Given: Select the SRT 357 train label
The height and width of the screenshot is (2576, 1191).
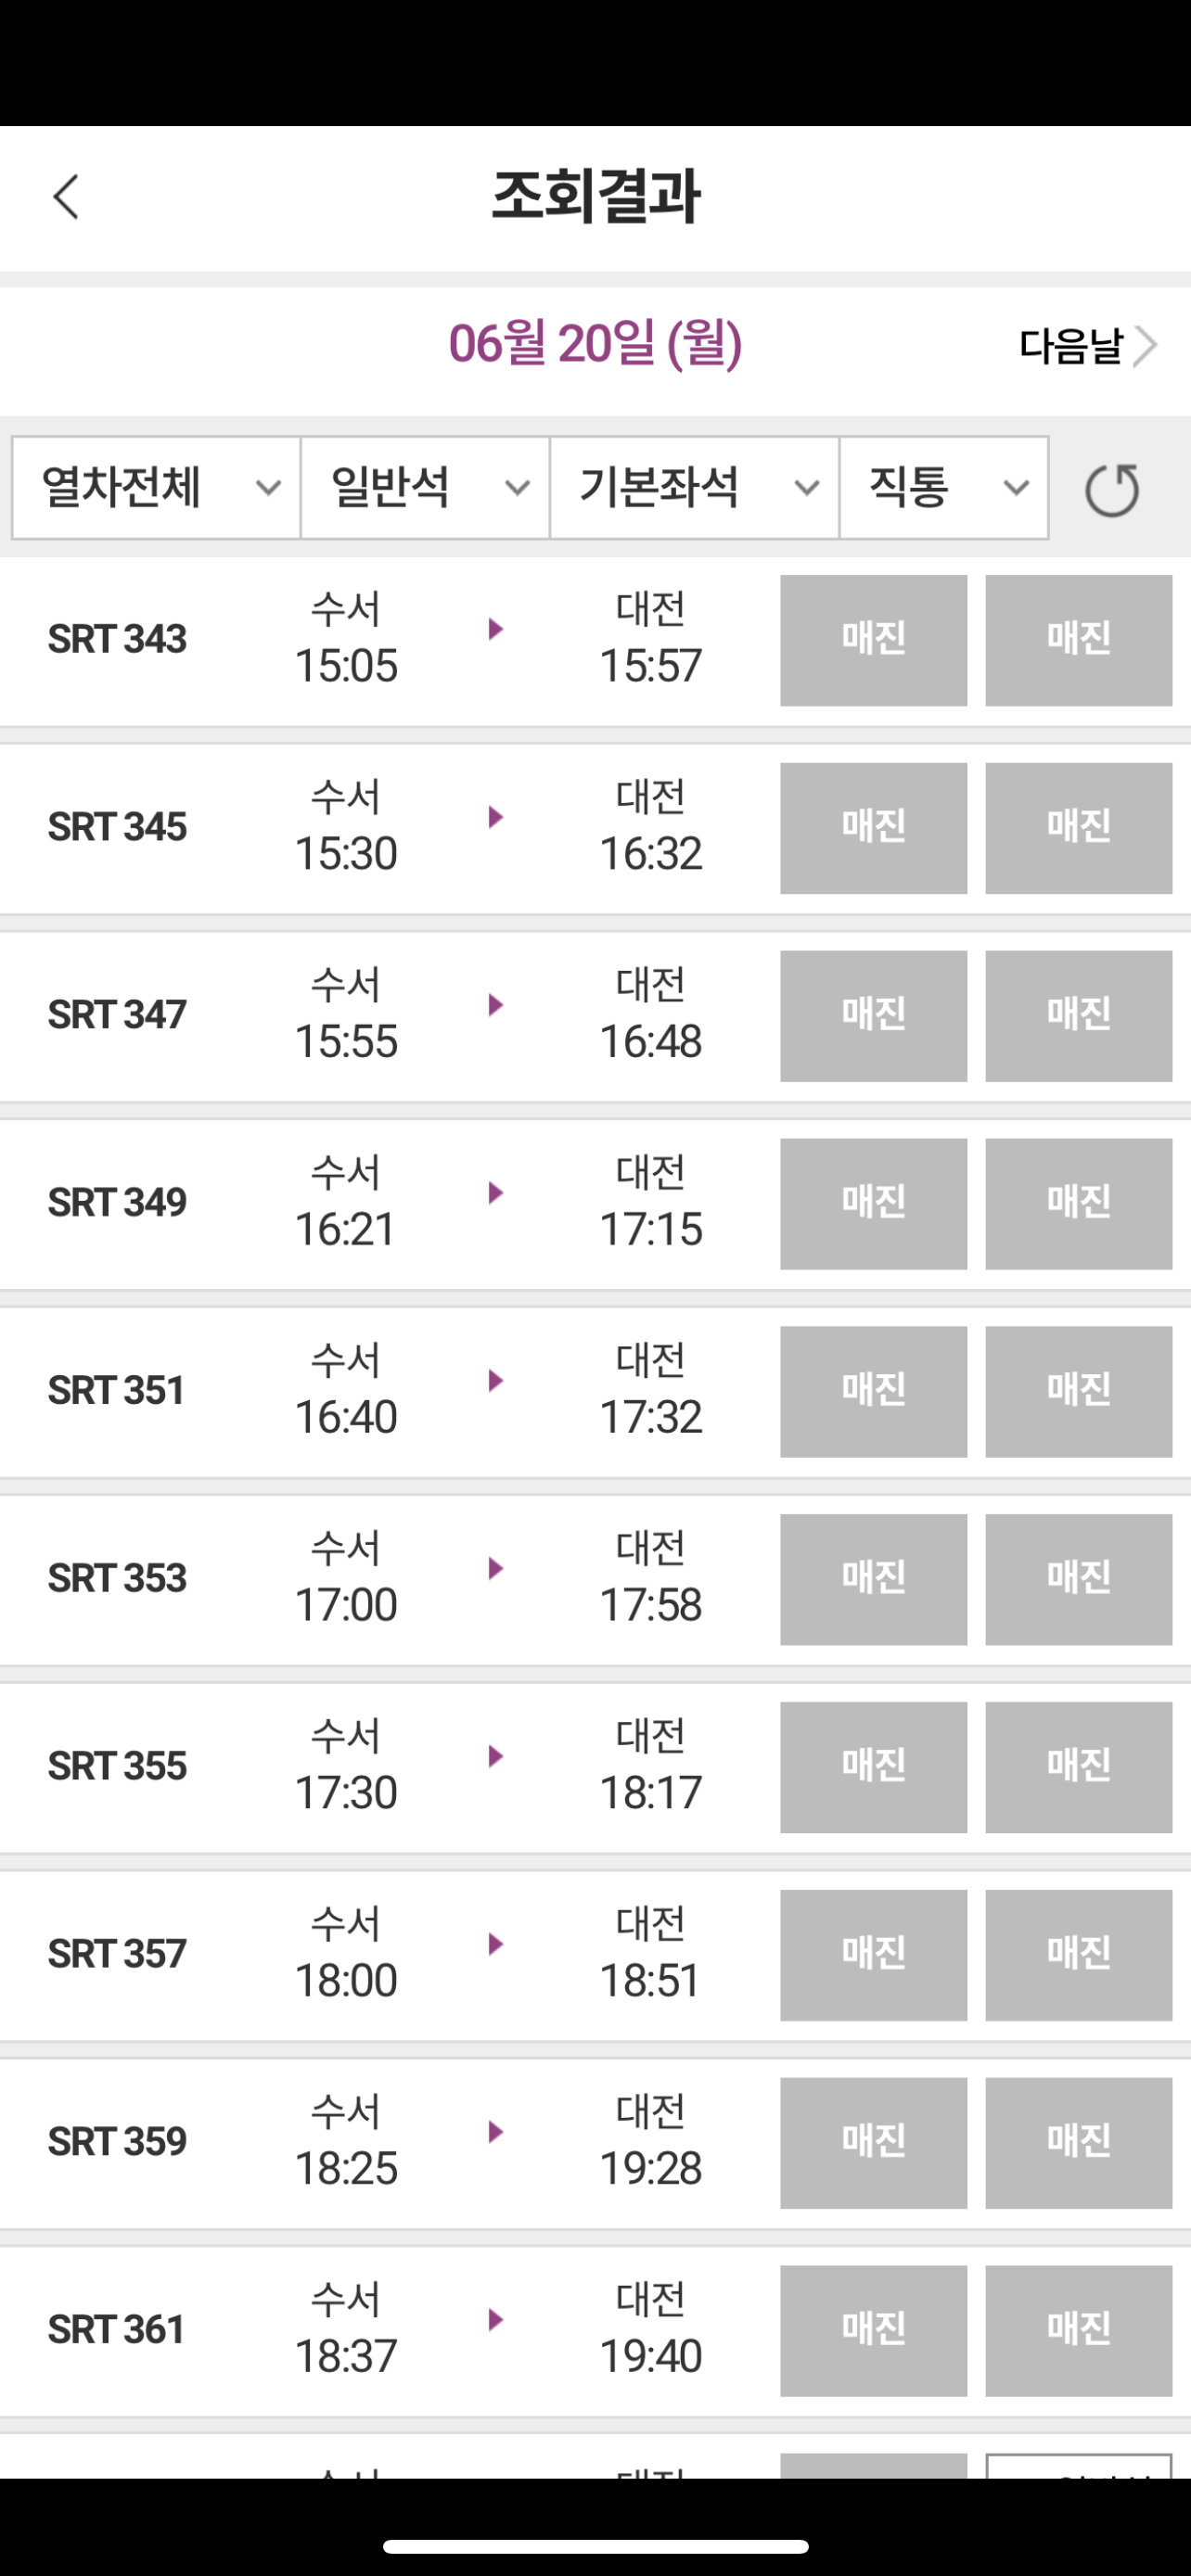Looking at the screenshot, I should click(117, 1954).
